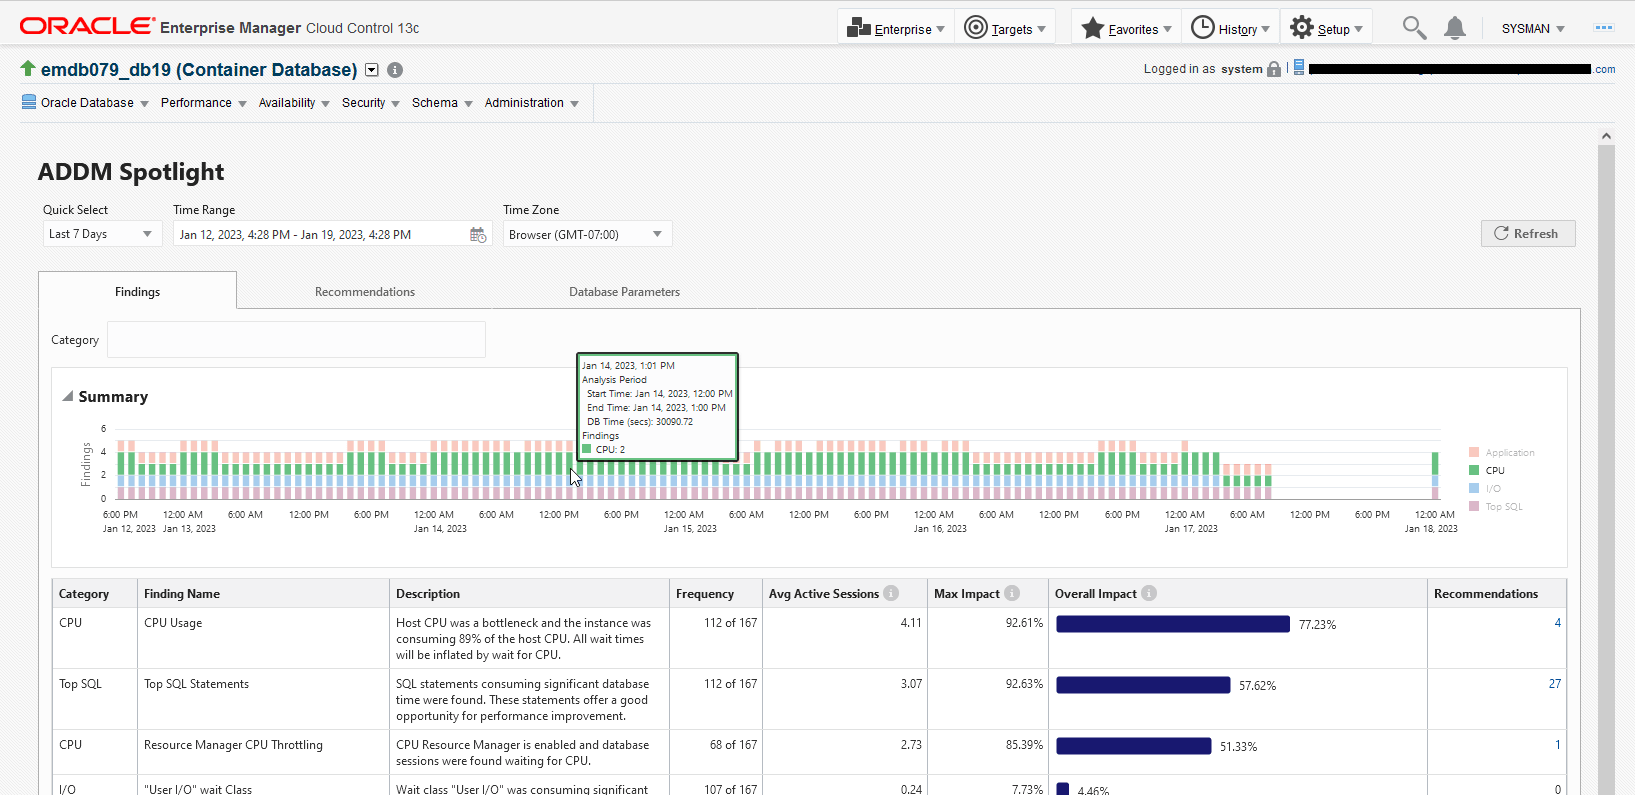Open the Quick Select Last 7 Days dropdown
The width and height of the screenshot is (1635, 795).
point(100,234)
